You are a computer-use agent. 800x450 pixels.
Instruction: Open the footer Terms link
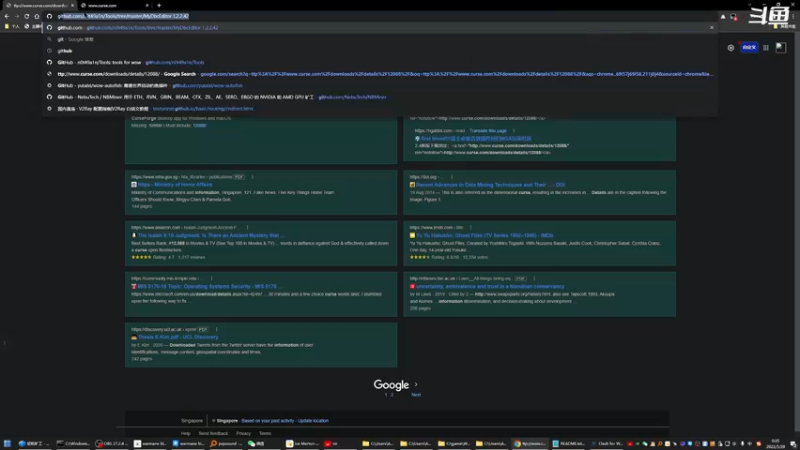(x=265, y=434)
